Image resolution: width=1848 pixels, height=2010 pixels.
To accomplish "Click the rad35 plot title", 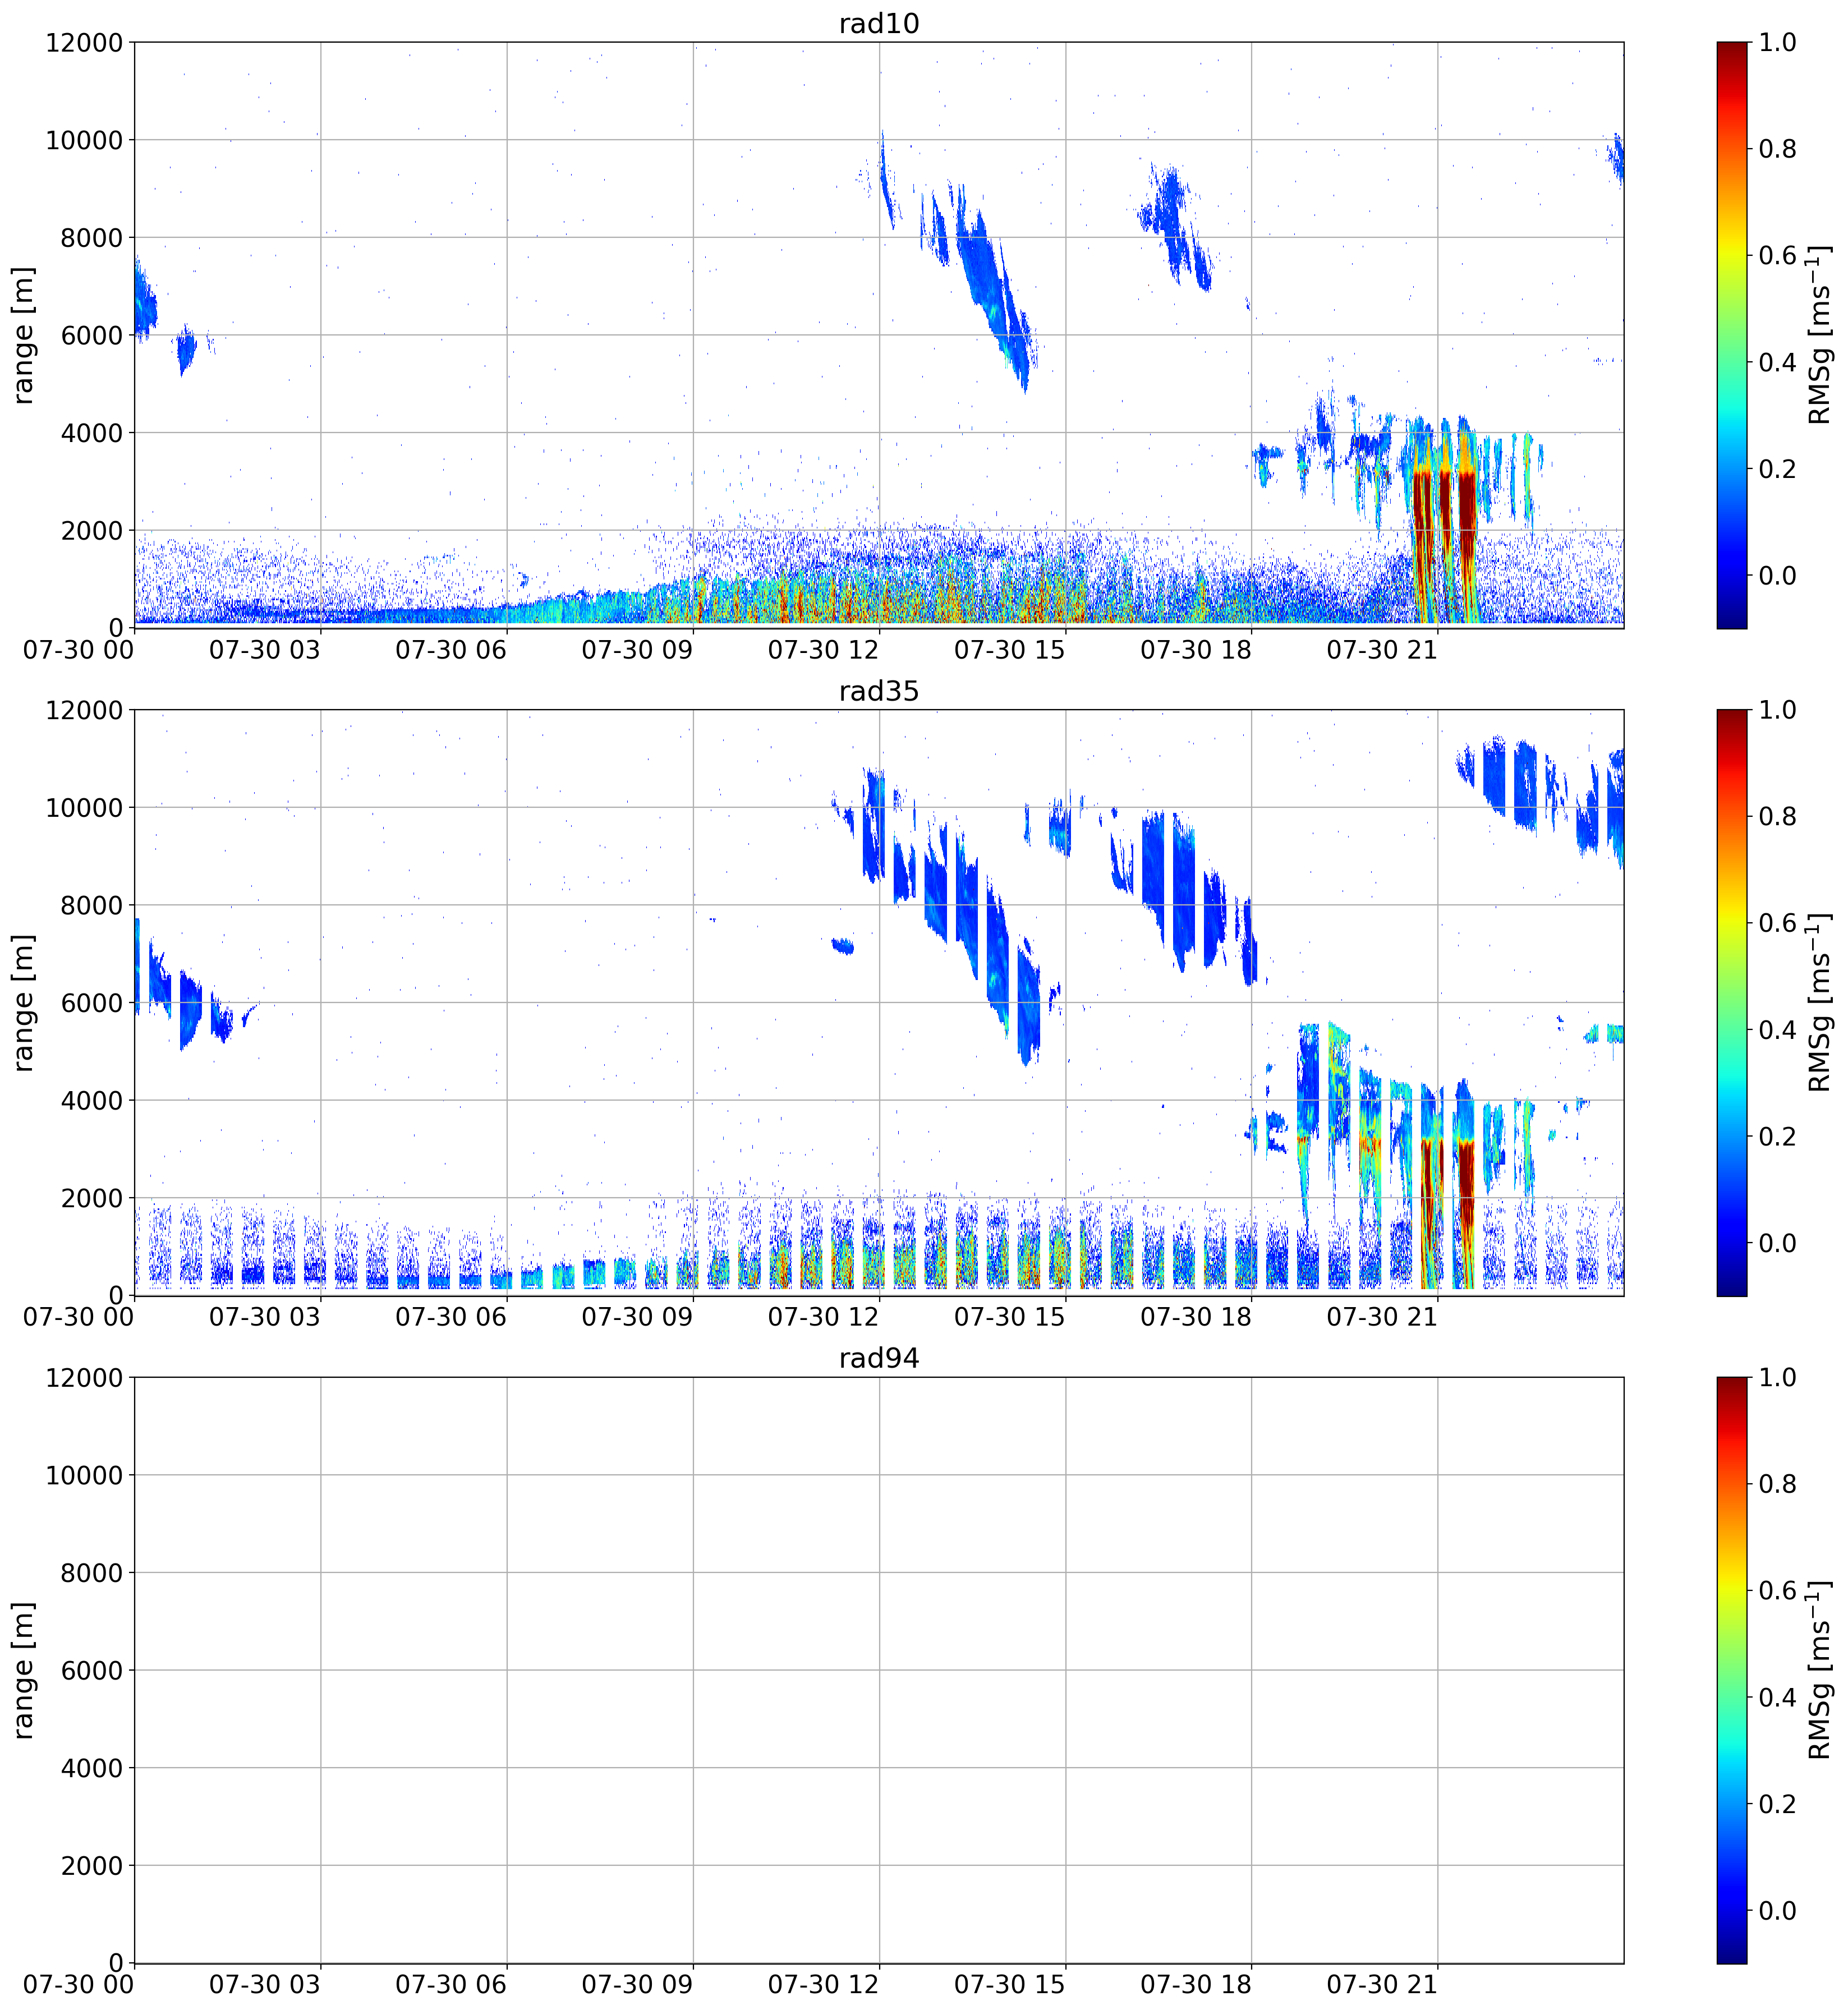I will [x=878, y=691].
